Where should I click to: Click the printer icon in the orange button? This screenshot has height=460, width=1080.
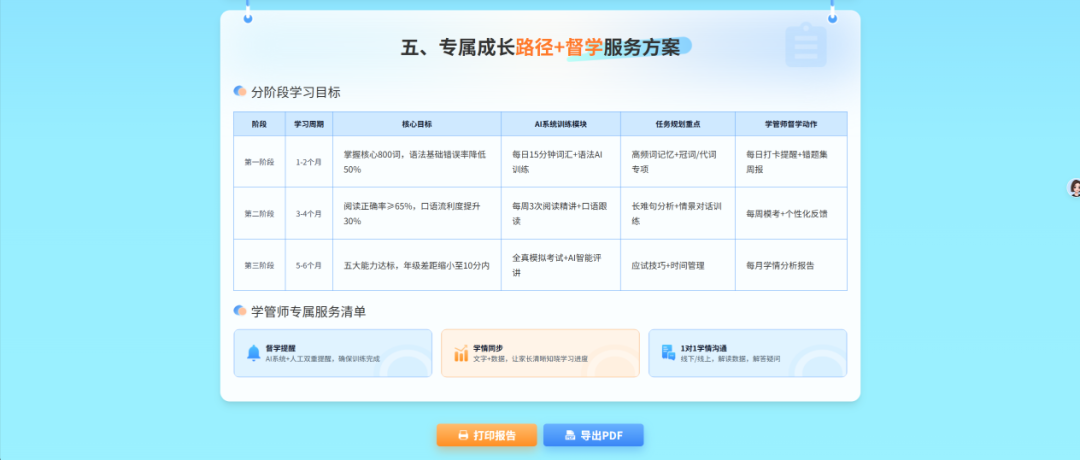(463, 435)
